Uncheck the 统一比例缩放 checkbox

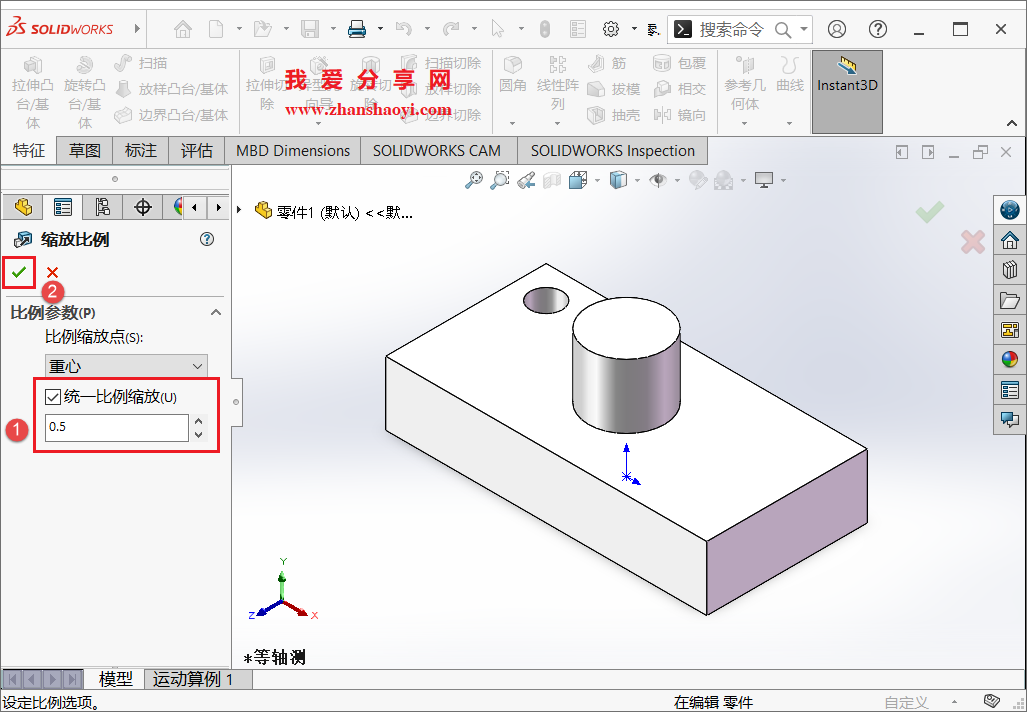click(x=53, y=397)
